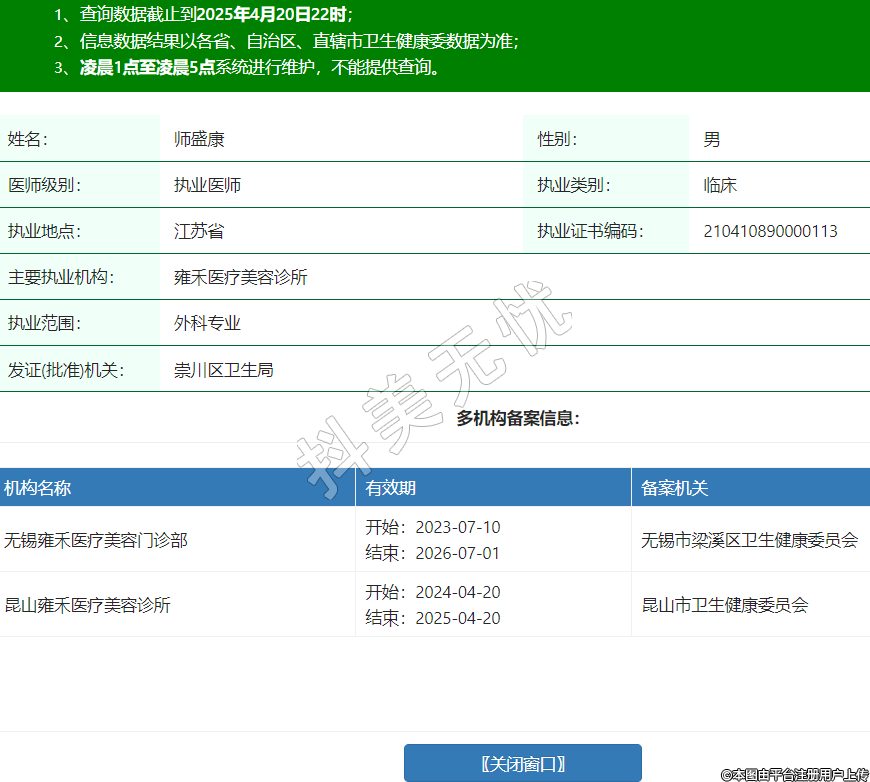870x782 pixels.
Task: Click practice category value 临床
Action: (x=720, y=185)
